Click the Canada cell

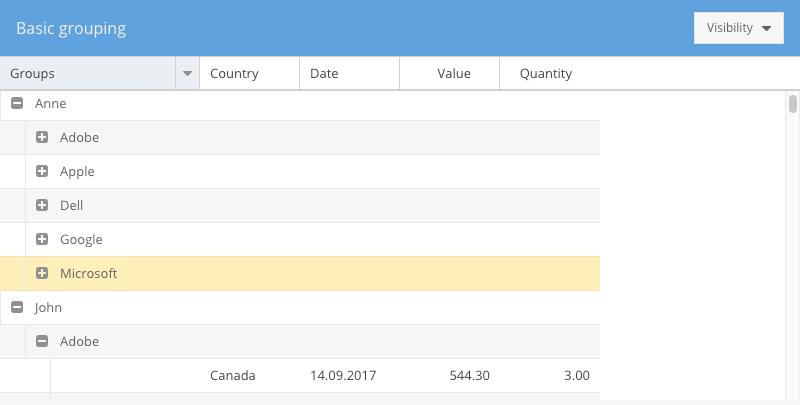[x=249, y=375]
